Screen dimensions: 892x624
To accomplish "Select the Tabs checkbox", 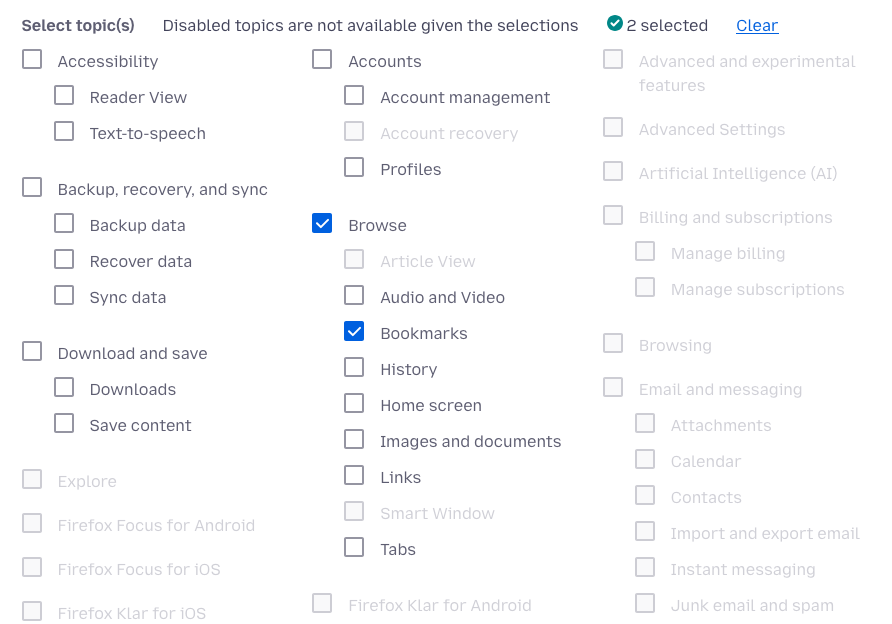I will (353, 547).
